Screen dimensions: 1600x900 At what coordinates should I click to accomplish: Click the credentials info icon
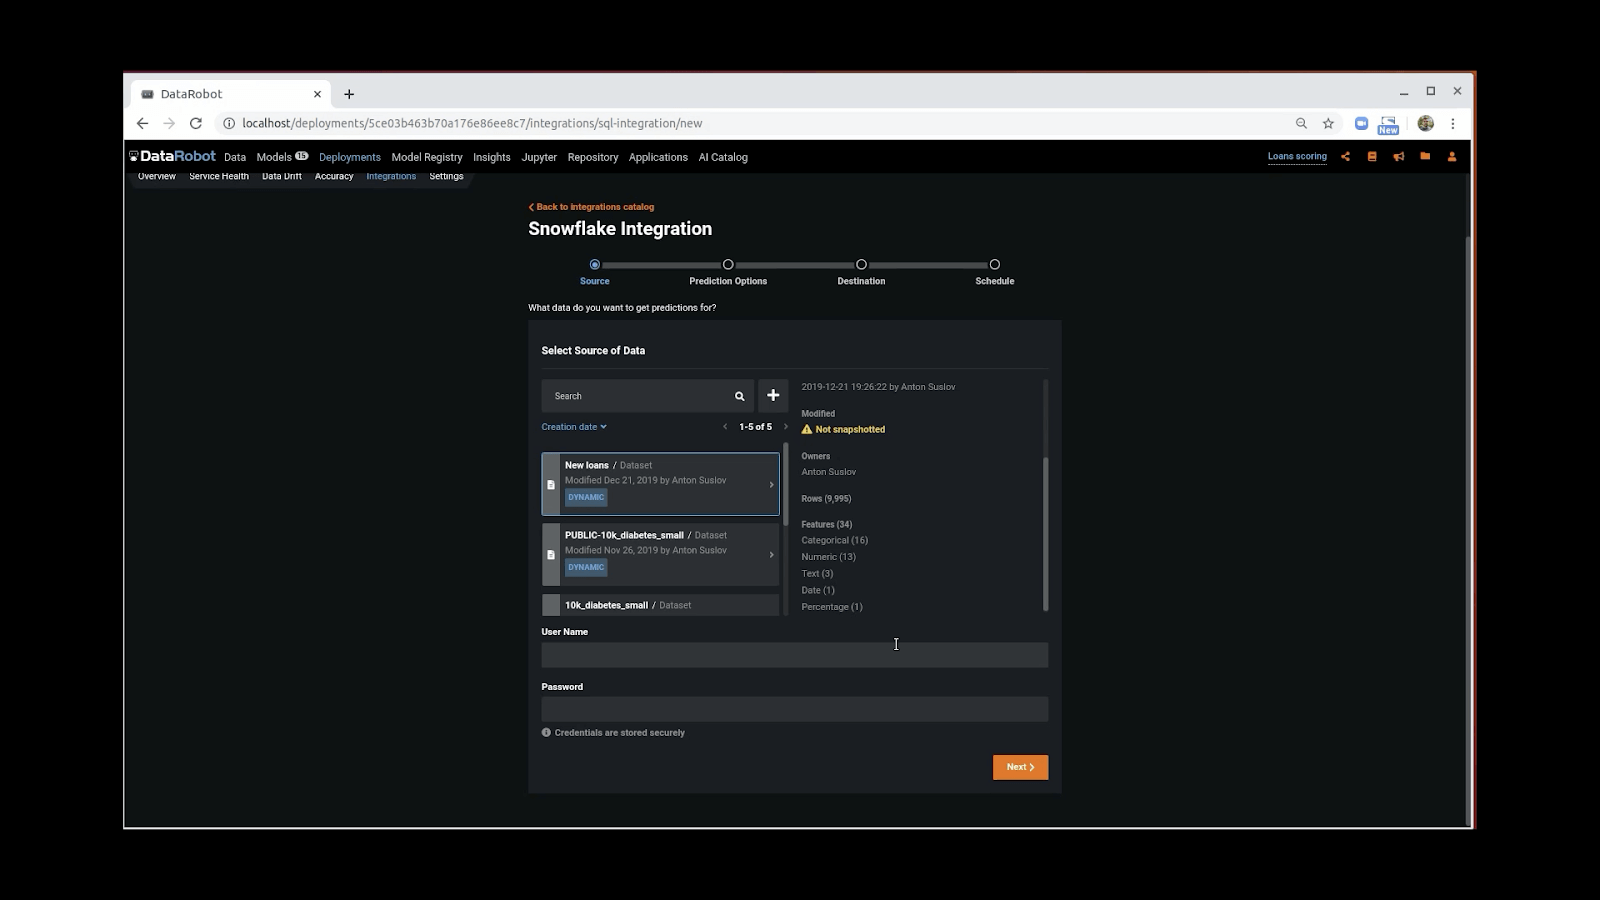point(546,732)
